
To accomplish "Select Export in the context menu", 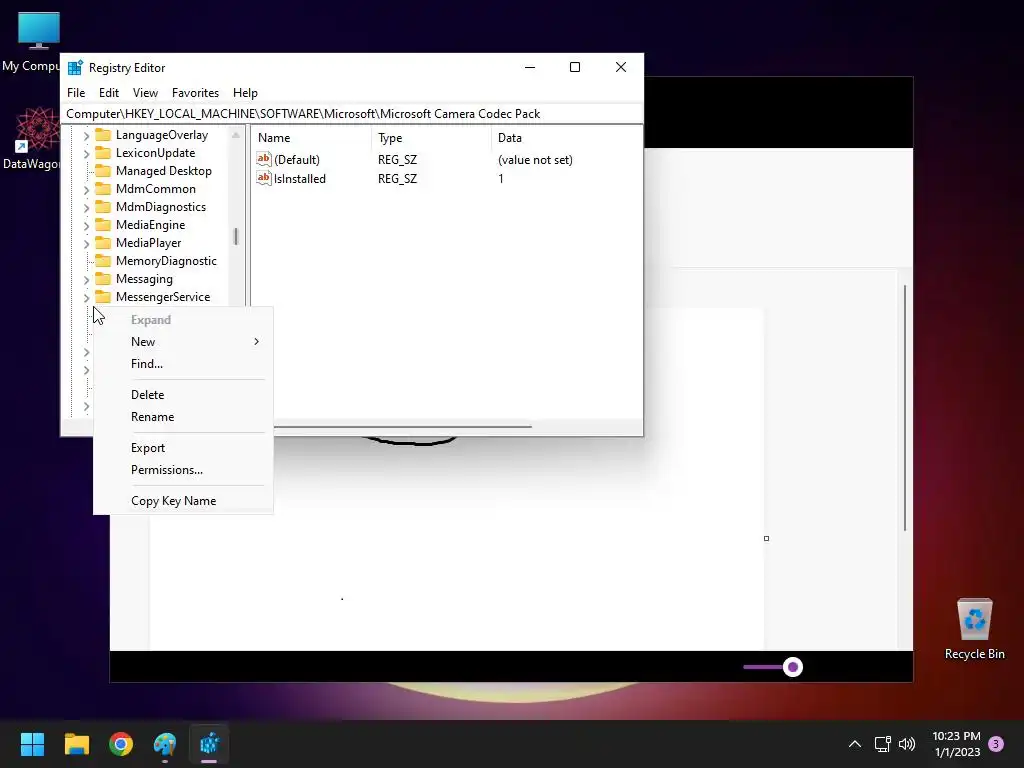I will click(183, 447).
